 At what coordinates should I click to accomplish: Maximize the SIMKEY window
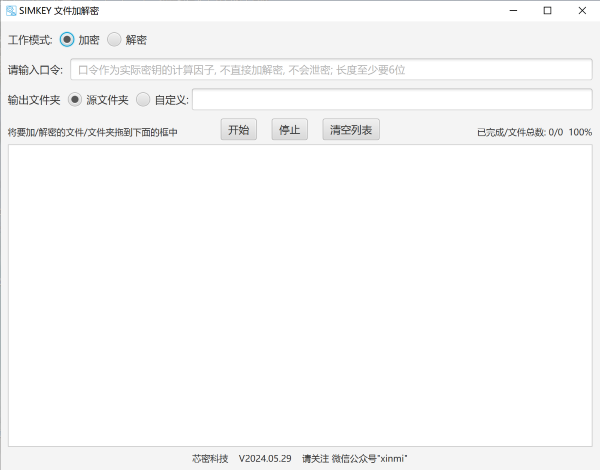(x=547, y=11)
